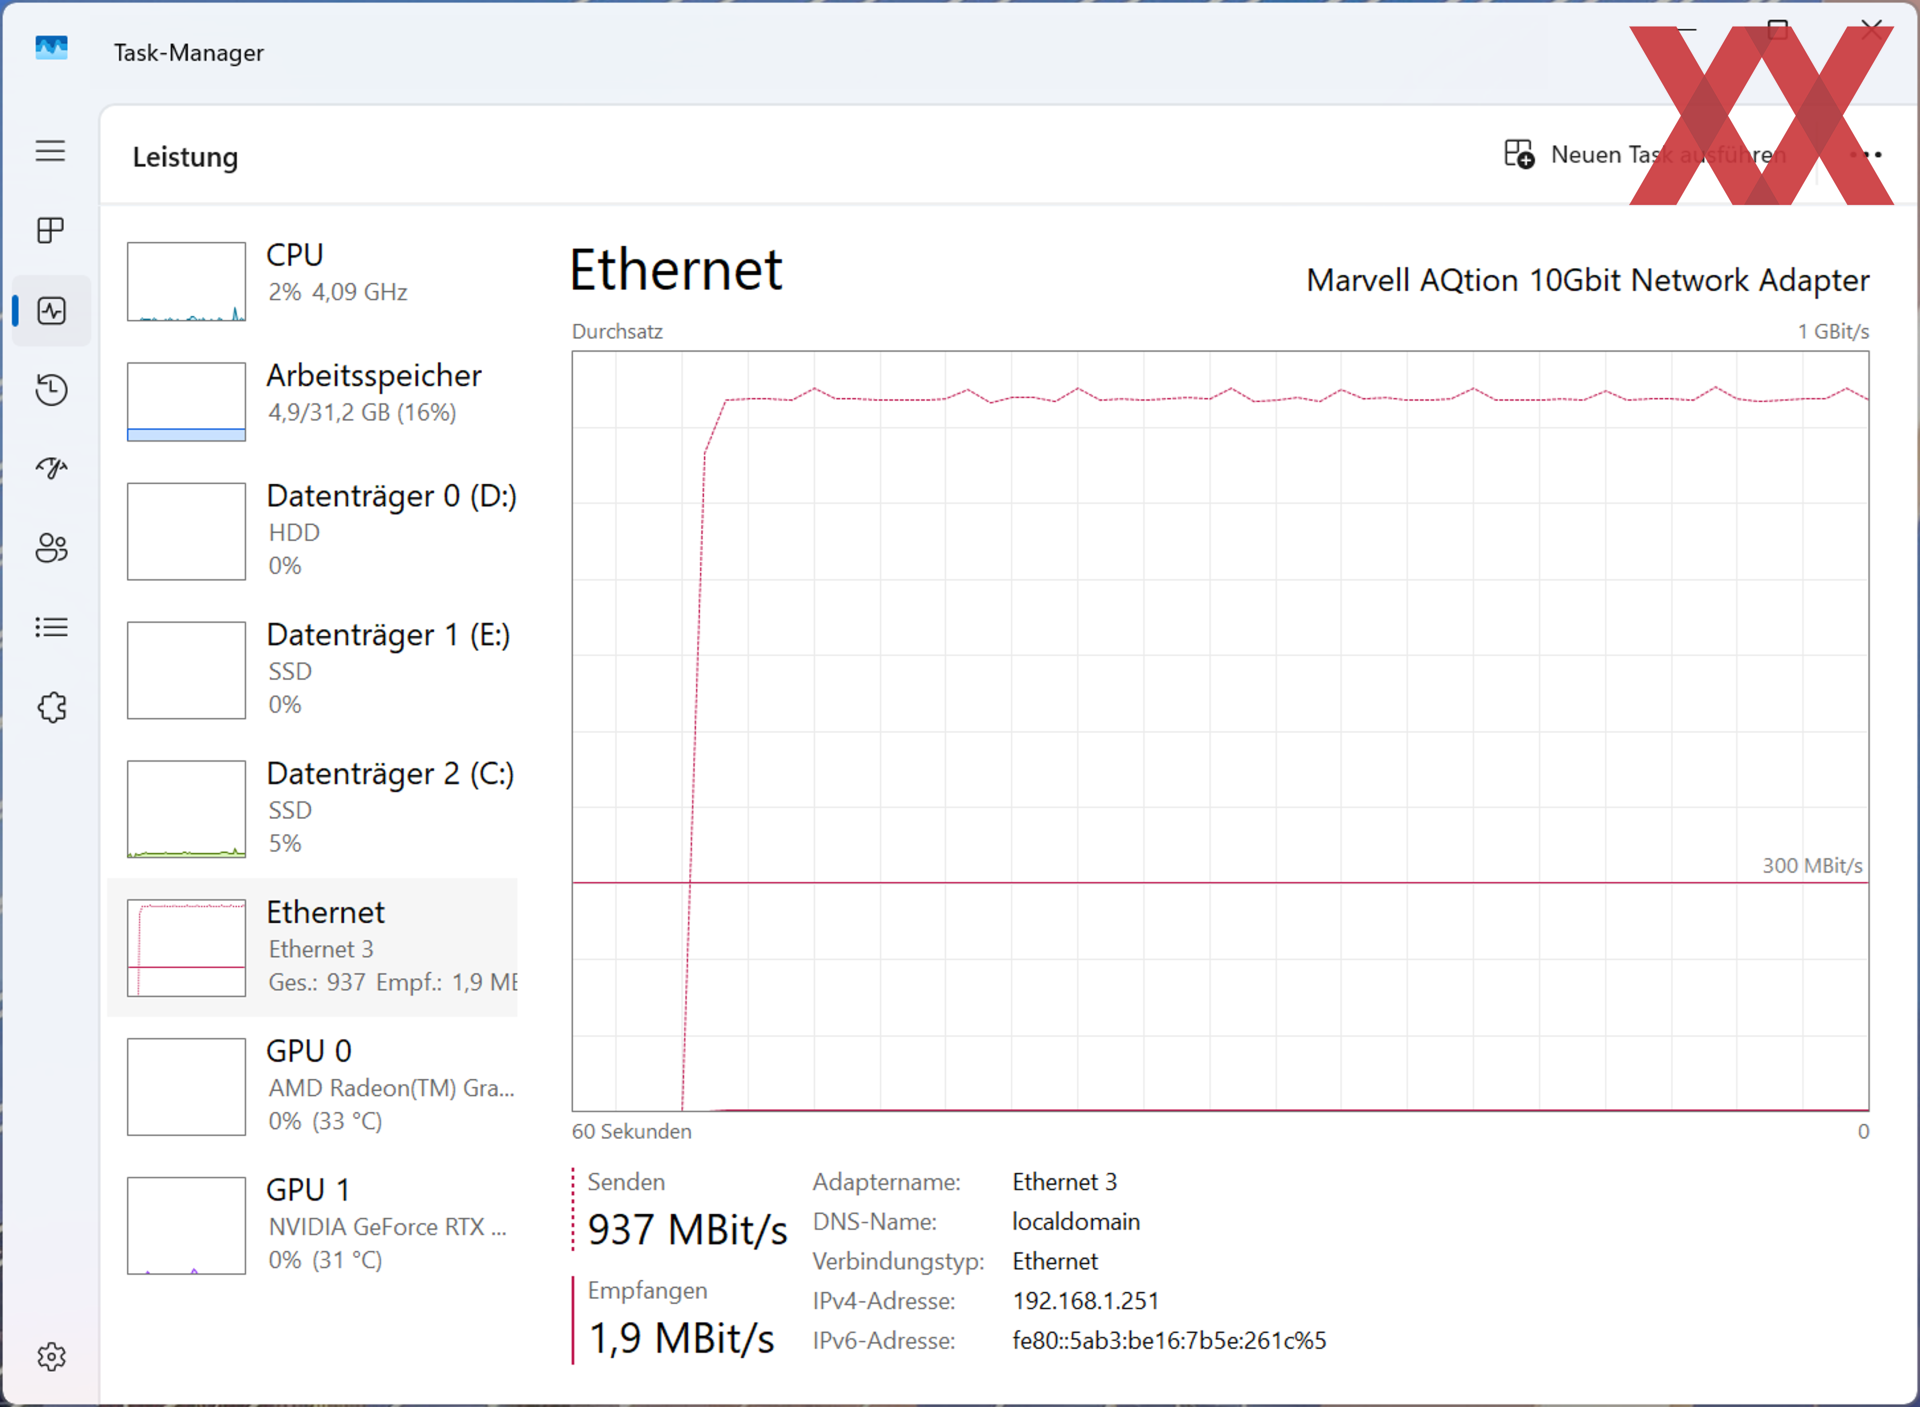1920x1407 pixels.
Task: Open the Services puzzle icon
Action: [x=51, y=707]
